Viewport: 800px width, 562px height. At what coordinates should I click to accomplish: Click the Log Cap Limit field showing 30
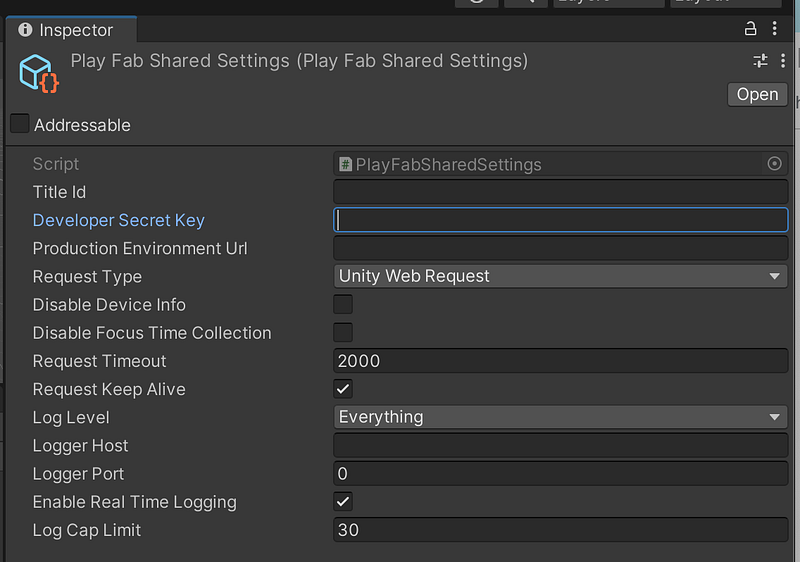[561, 530]
